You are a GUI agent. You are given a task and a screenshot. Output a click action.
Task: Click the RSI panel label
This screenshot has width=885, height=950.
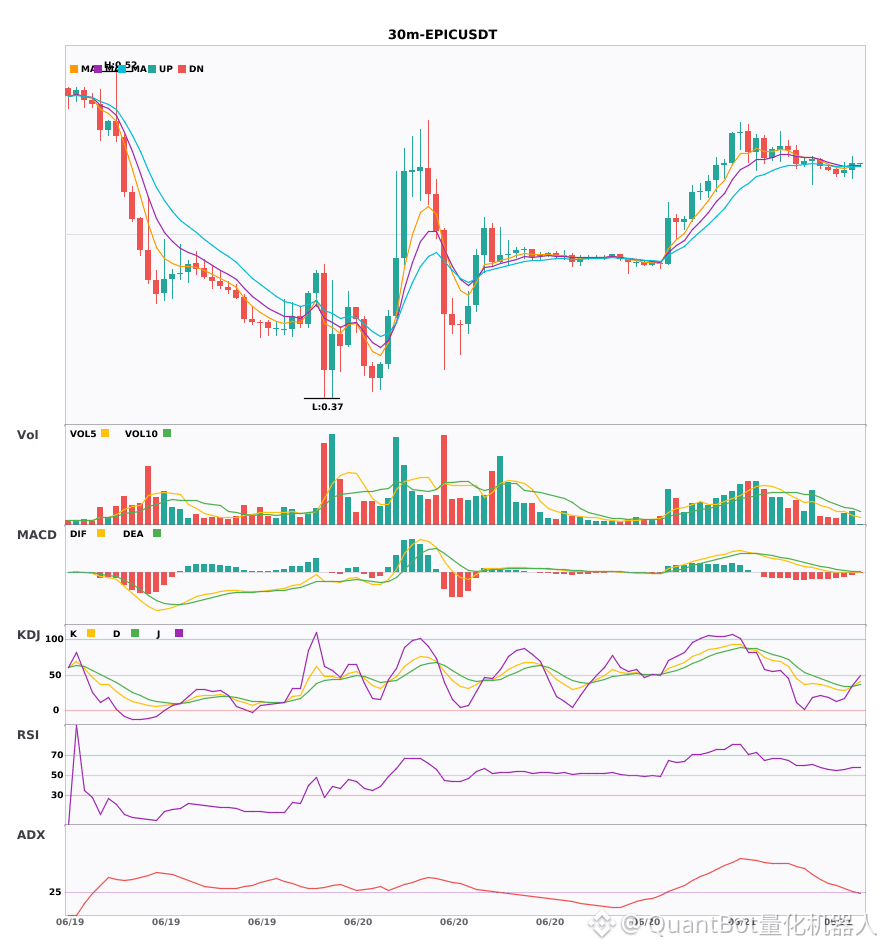coord(28,735)
